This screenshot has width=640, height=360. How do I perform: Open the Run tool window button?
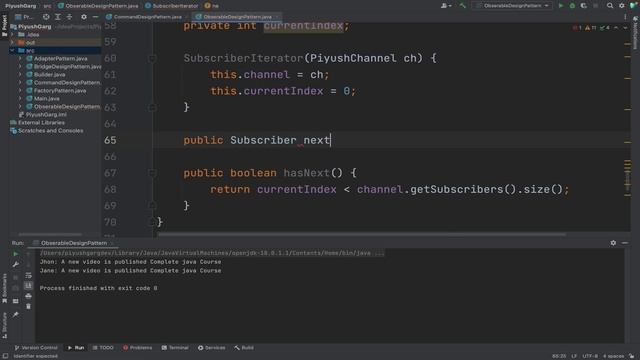(76, 348)
